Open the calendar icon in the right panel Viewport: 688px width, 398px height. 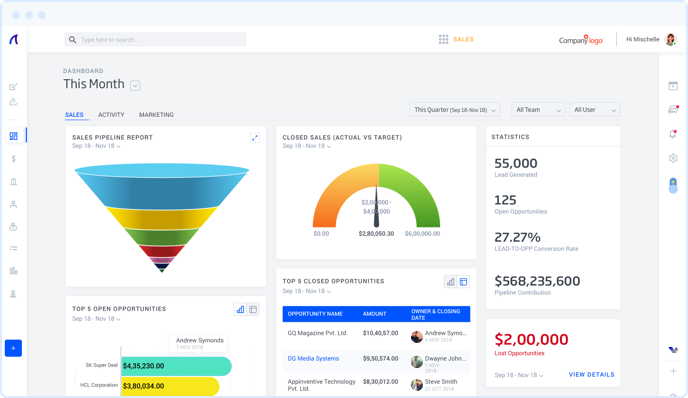(x=673, y=86)
